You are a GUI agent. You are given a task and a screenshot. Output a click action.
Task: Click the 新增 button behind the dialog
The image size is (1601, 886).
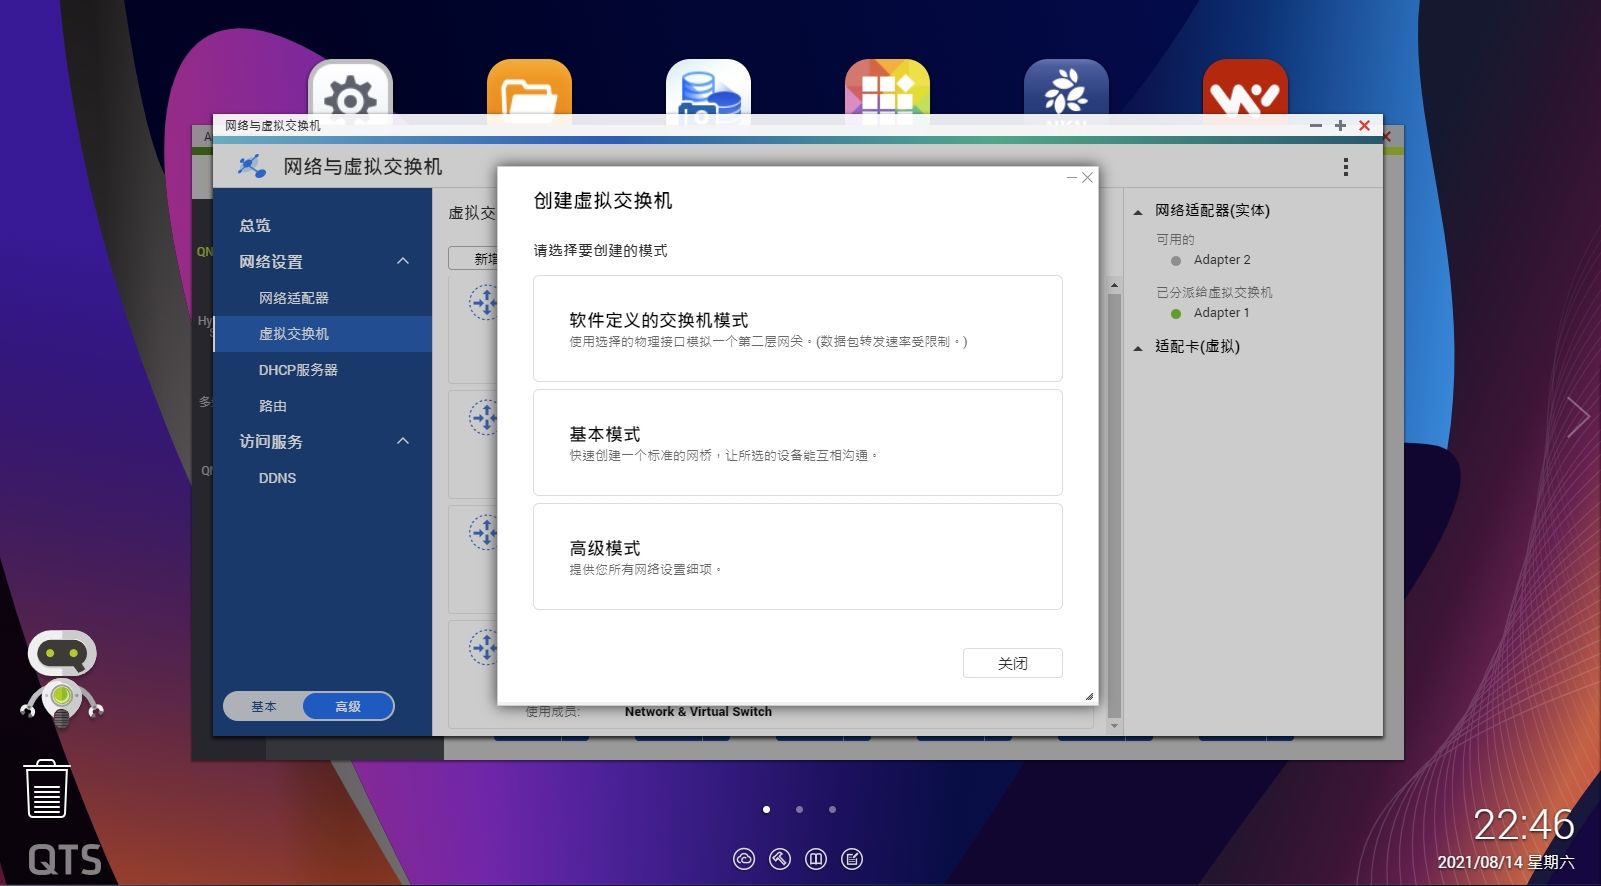(474, 258)
